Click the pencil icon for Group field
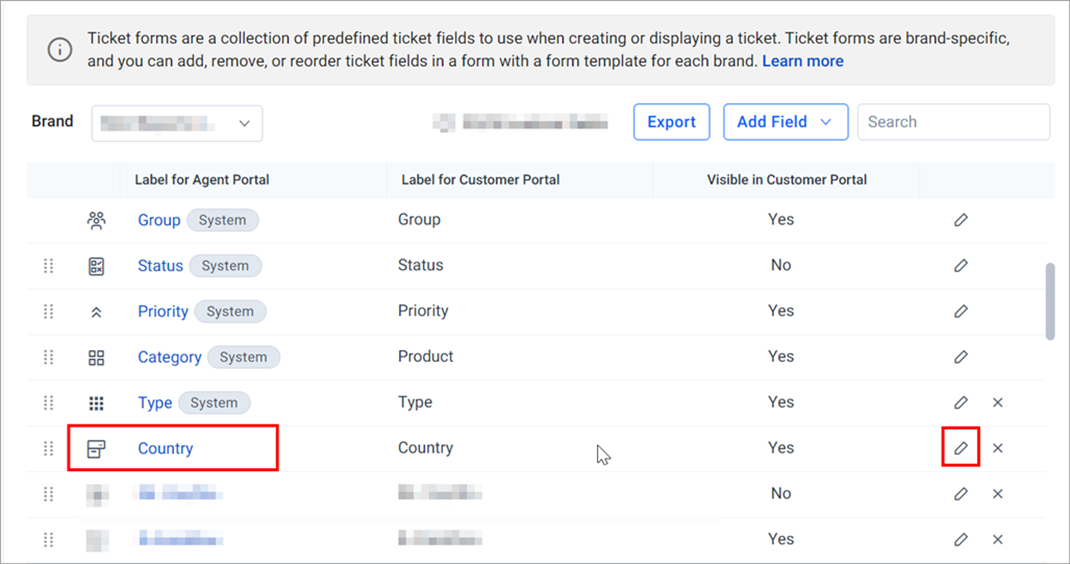 click(x=961, y=220)
